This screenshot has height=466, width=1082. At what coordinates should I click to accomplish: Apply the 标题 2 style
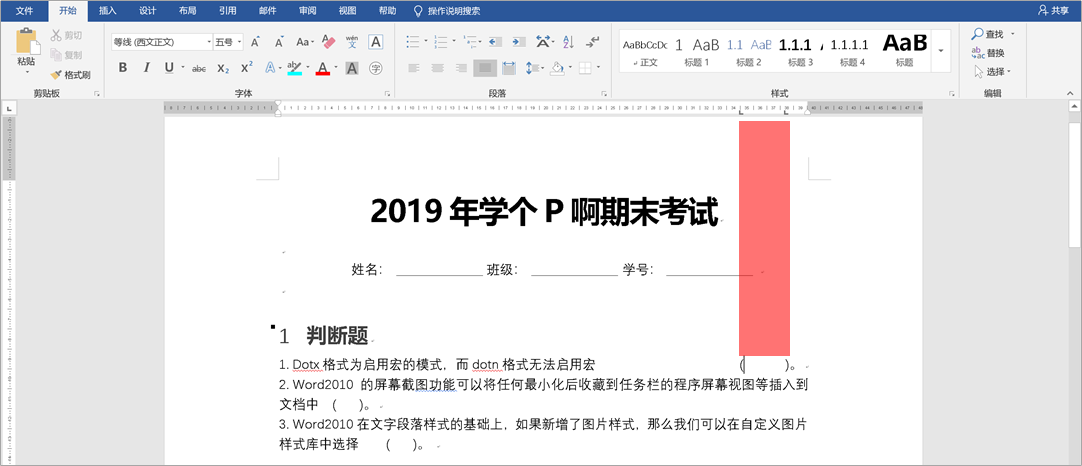(x=749, y=51)
